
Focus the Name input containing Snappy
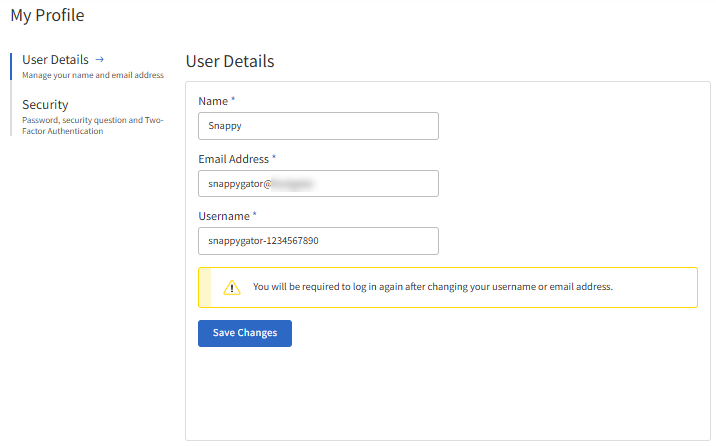pyautogui.click(x=318, y=126)
